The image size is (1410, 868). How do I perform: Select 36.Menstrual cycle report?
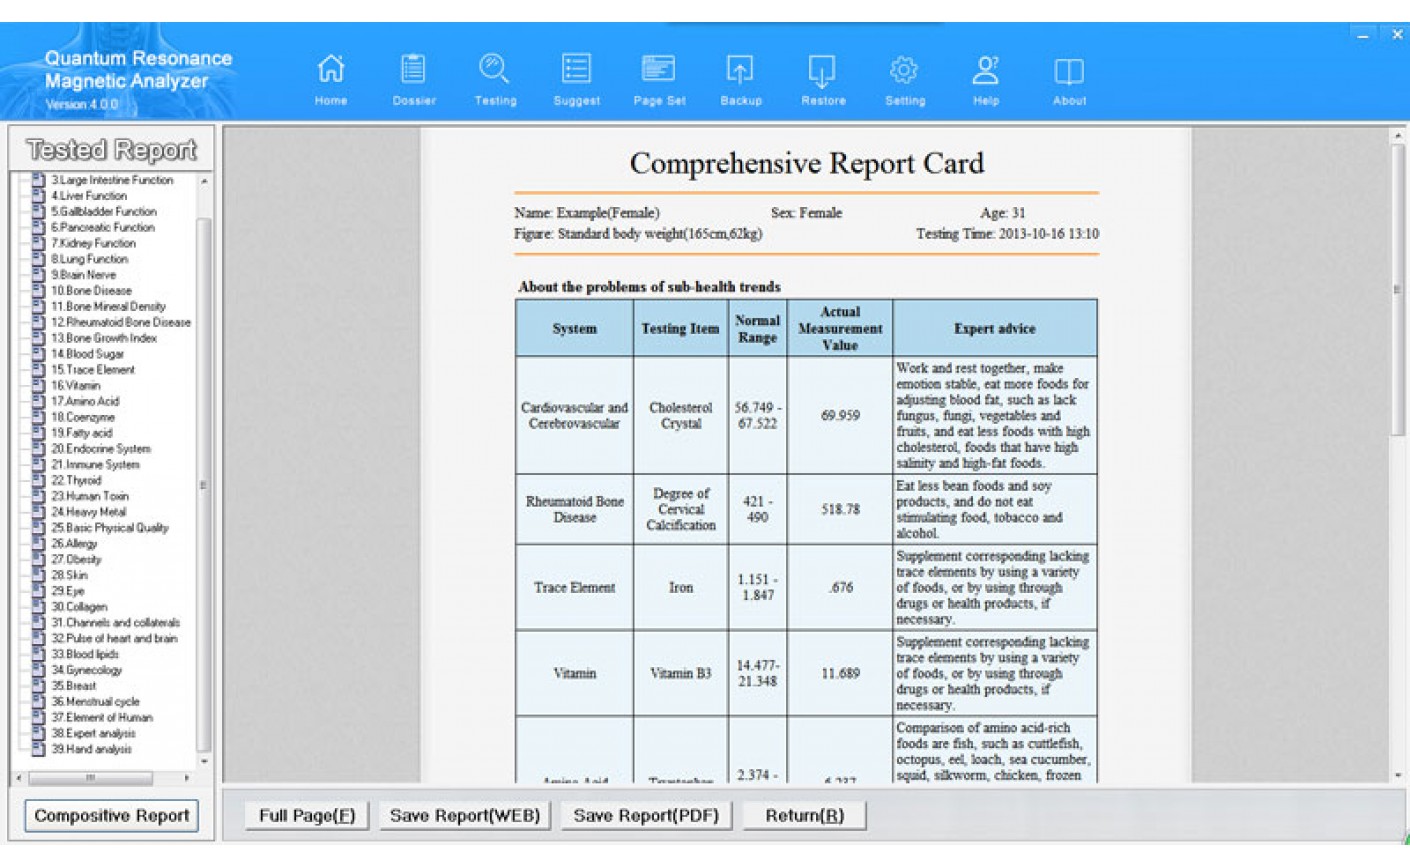96,702
